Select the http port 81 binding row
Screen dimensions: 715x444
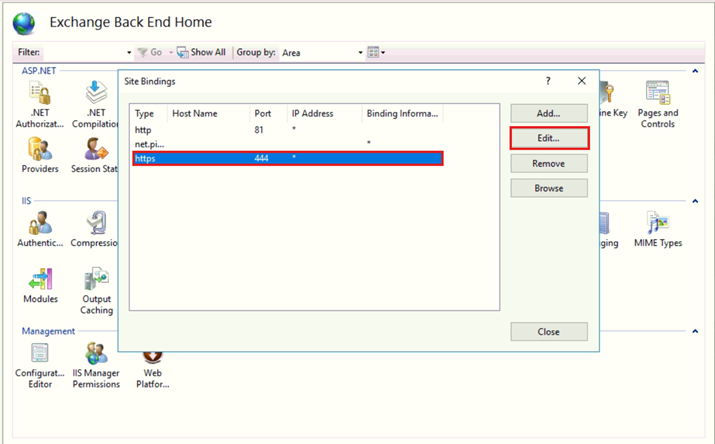(x=288, y=130)
